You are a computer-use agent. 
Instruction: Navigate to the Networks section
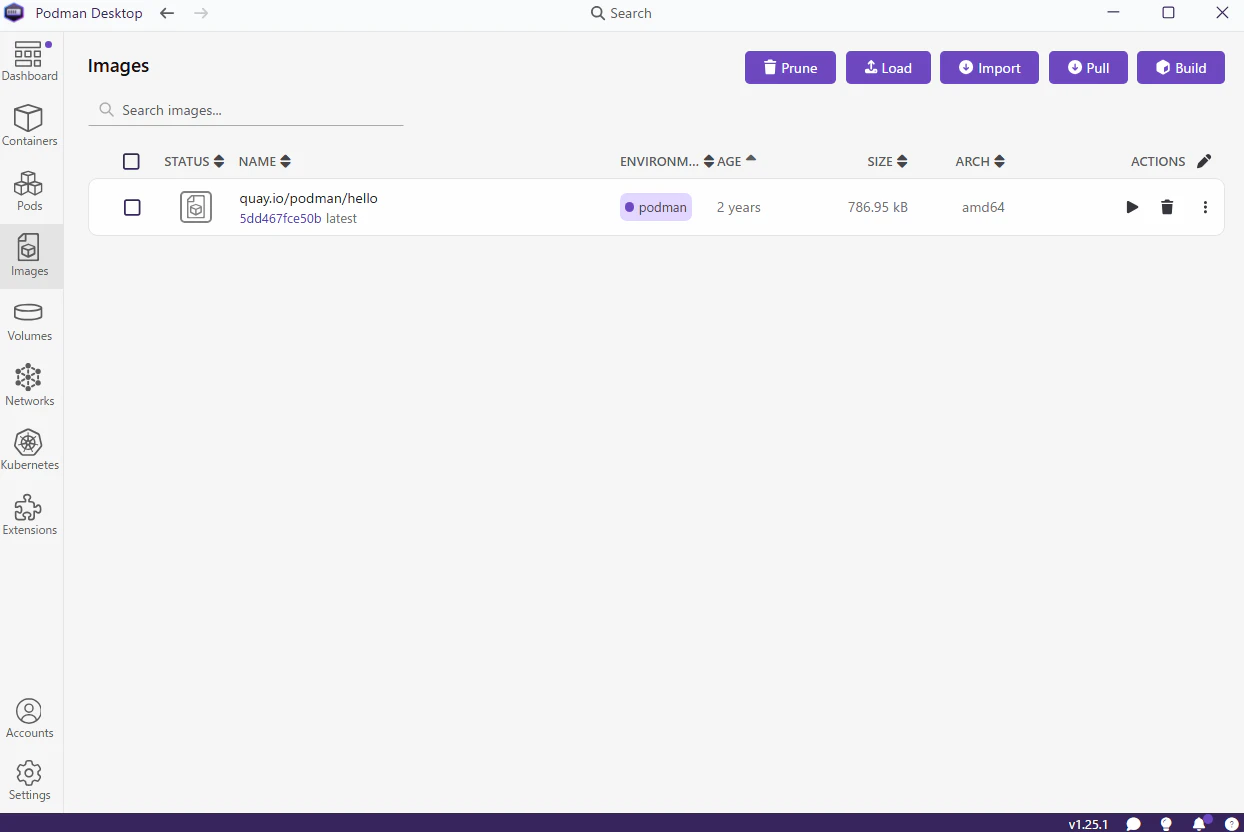[30, 386]
